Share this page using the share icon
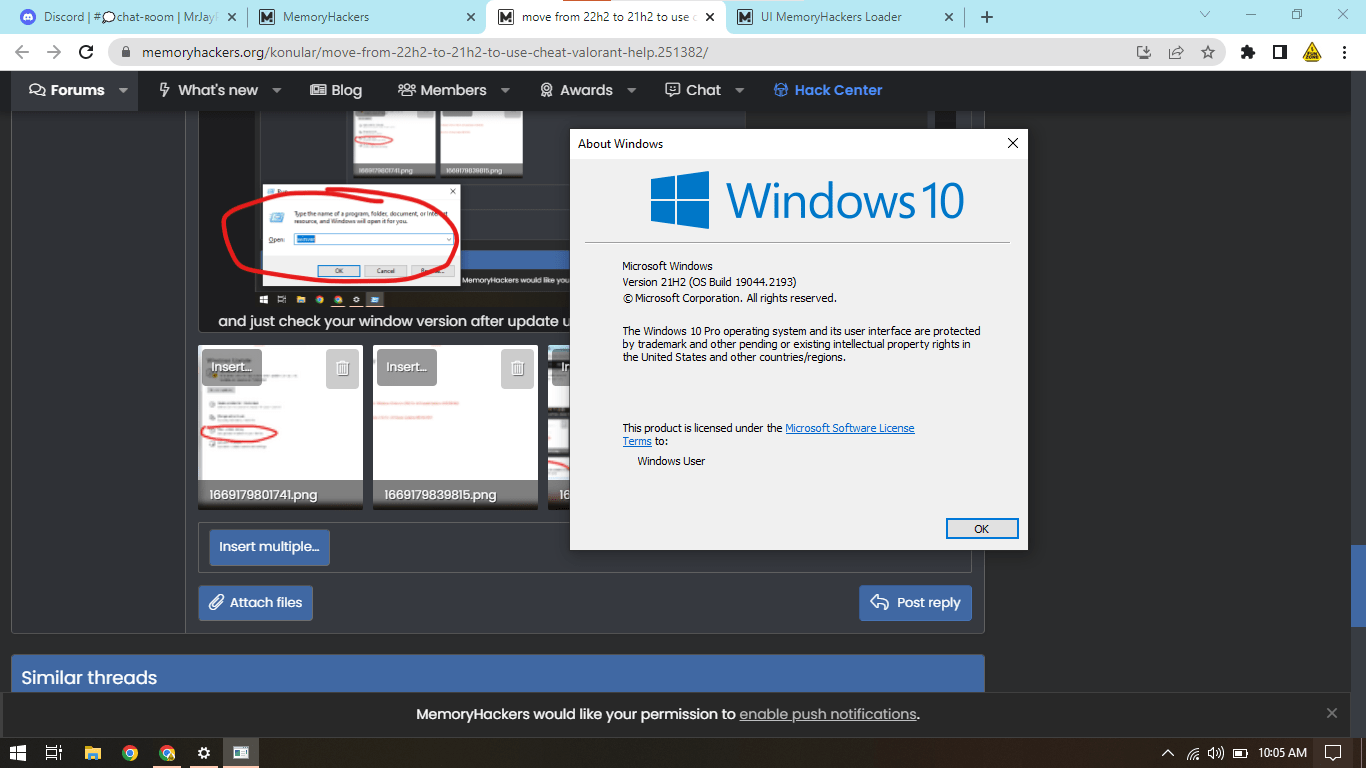Viewport: 1366px width, 768px height. (x=1176, y=52)
